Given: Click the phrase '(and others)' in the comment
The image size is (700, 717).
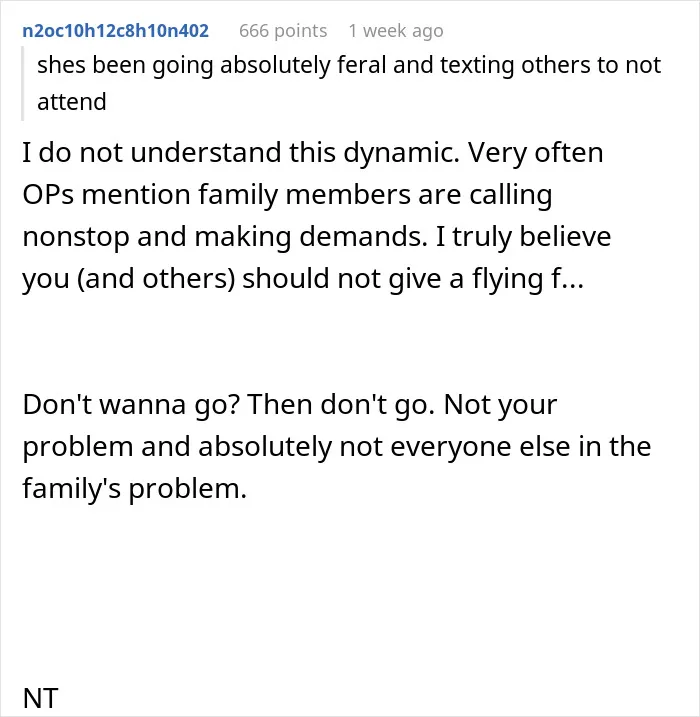Looking at the screenshot, I should [x=155, y=279].
